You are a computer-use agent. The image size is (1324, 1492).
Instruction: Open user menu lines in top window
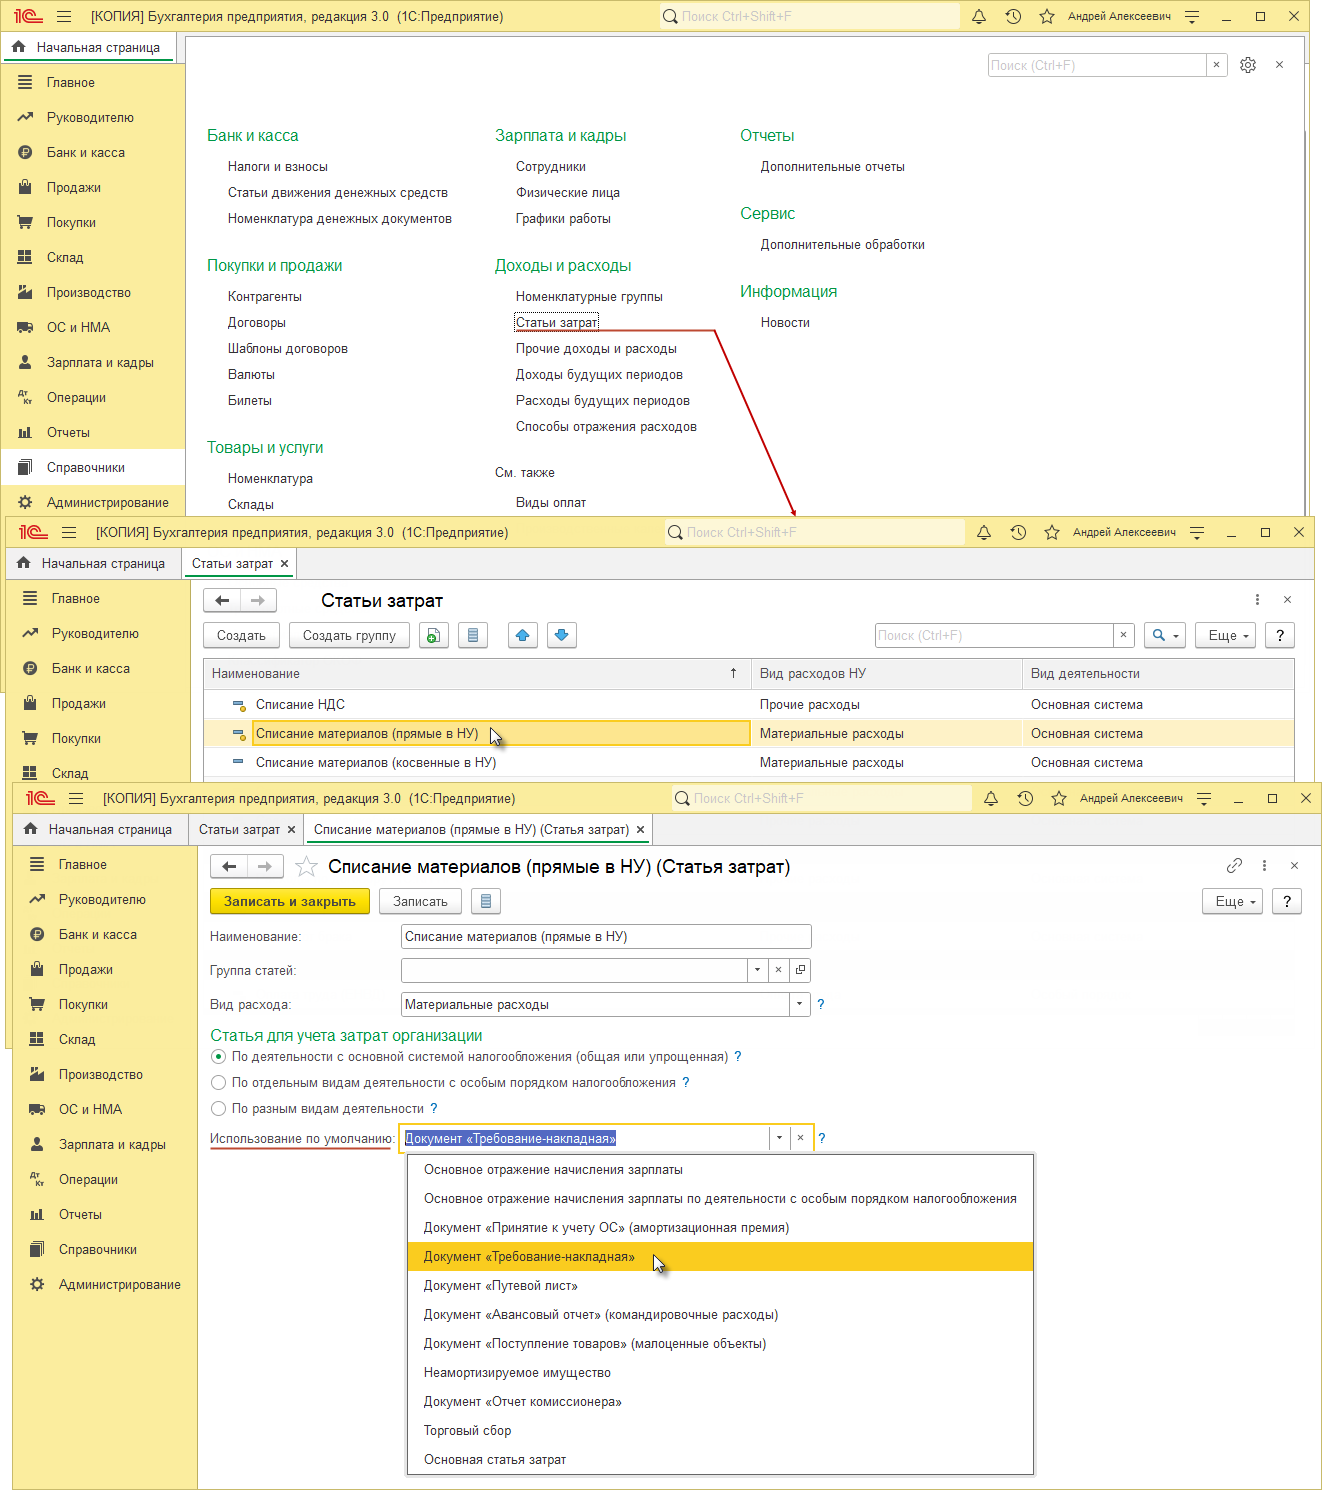click(1192, 16)
